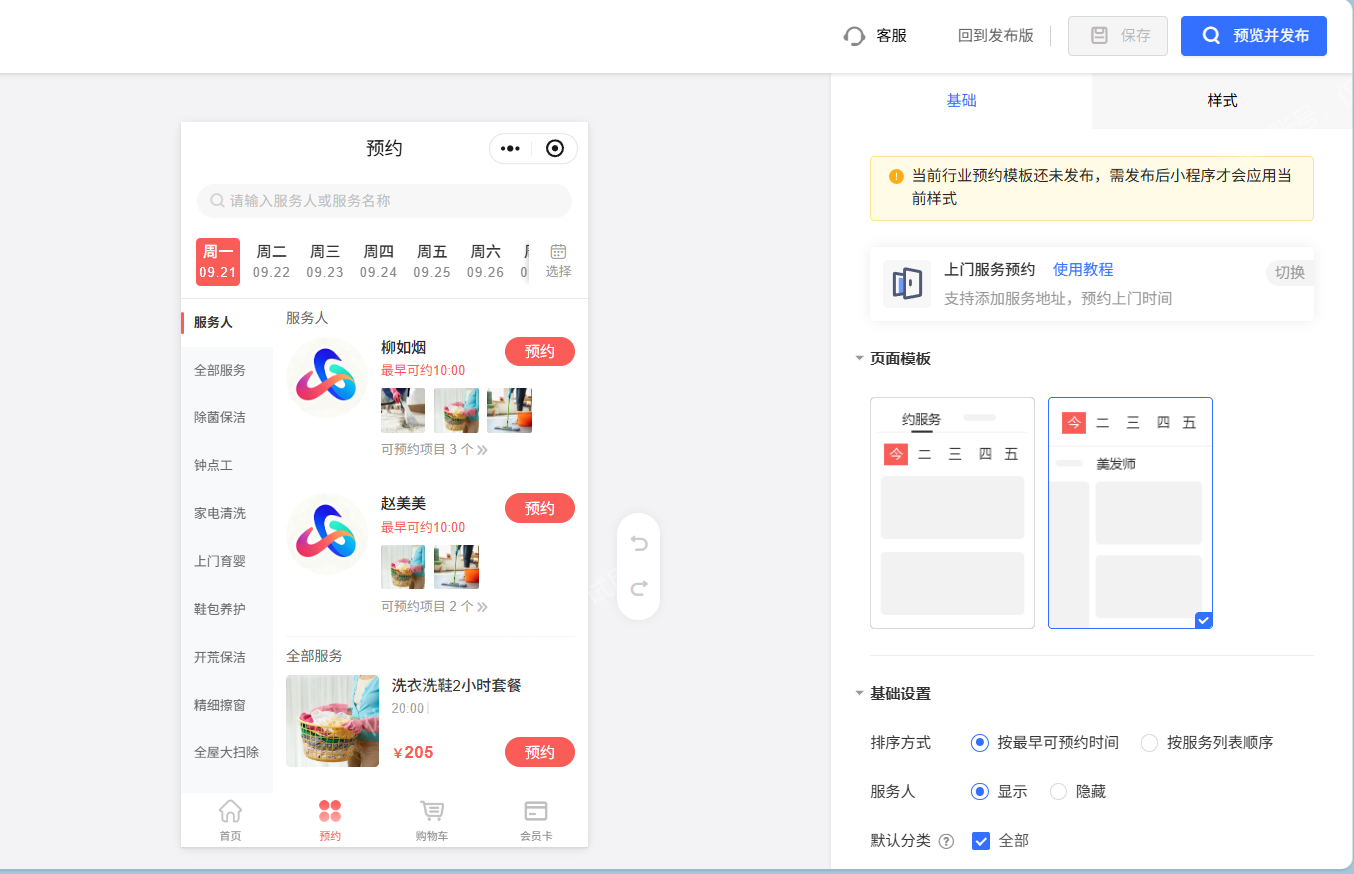Screen dimensions: 1354x874
Task: Select 按最早可预约时间 sort option
Action: 980,743
